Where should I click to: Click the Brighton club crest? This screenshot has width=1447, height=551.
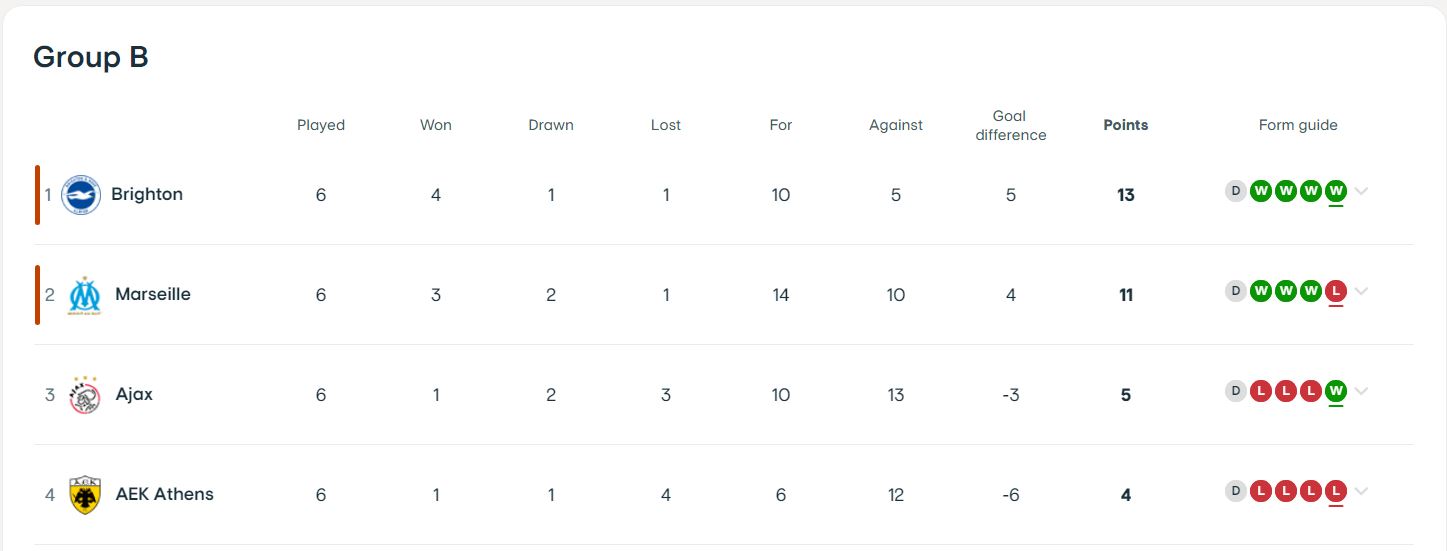(81, 195)
